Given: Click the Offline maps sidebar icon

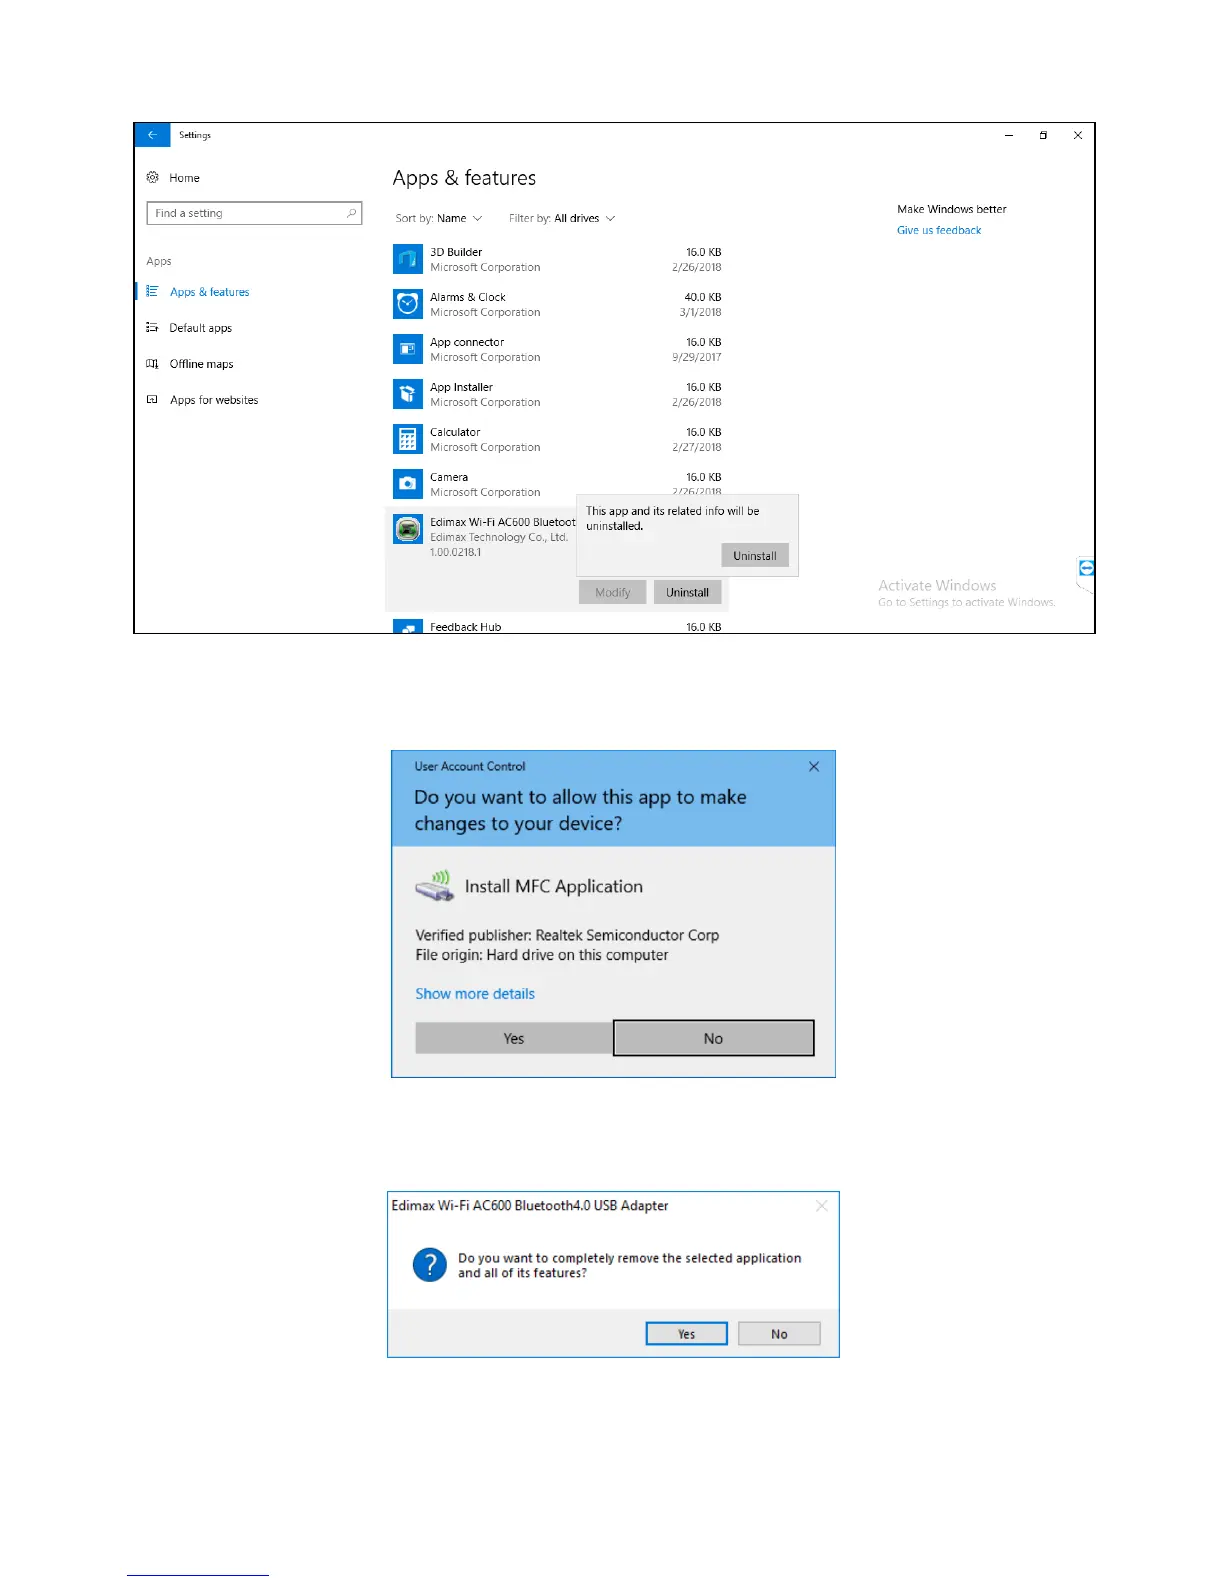Looking at the screenshot, I should tap(152, 363).
